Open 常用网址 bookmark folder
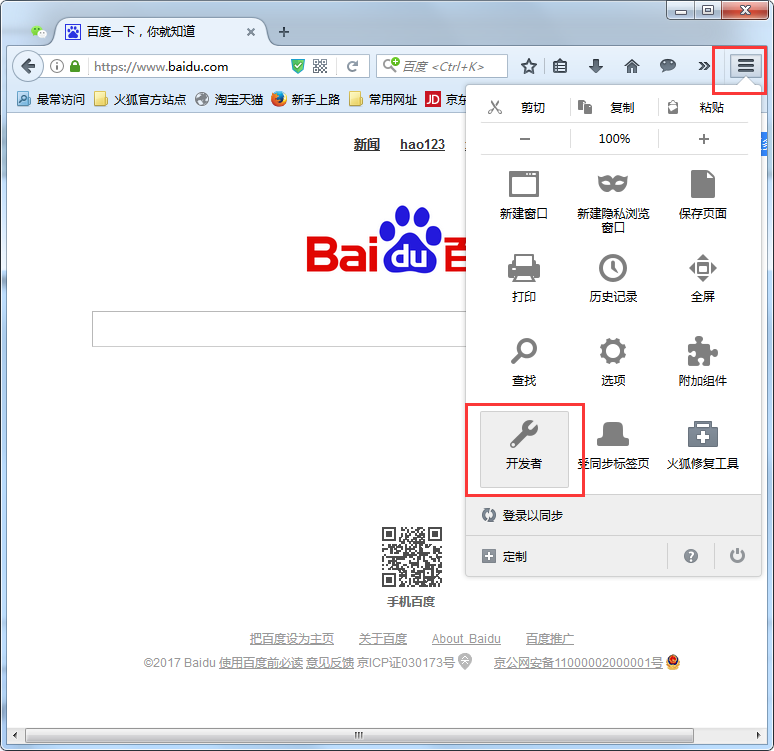Viewport: 774px width, 751px height. click(383, 99)
